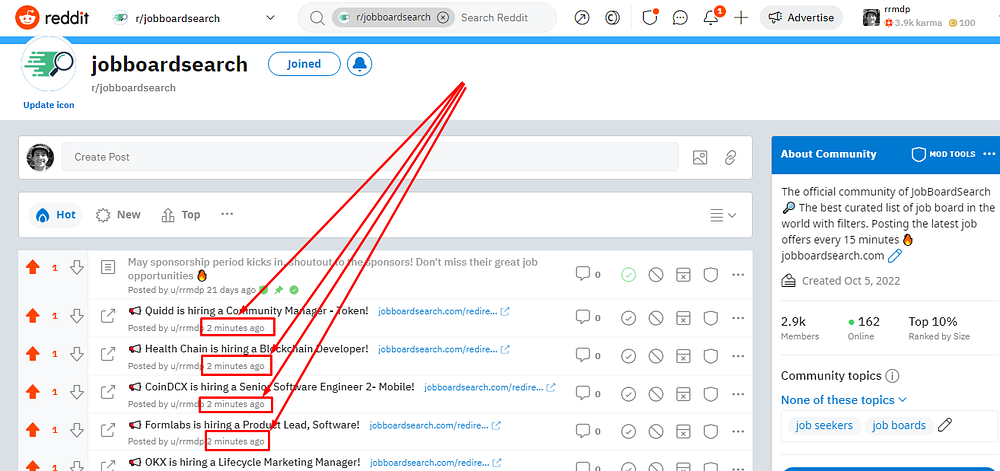Remove the Quidd post with ban icon

[656, 317]
